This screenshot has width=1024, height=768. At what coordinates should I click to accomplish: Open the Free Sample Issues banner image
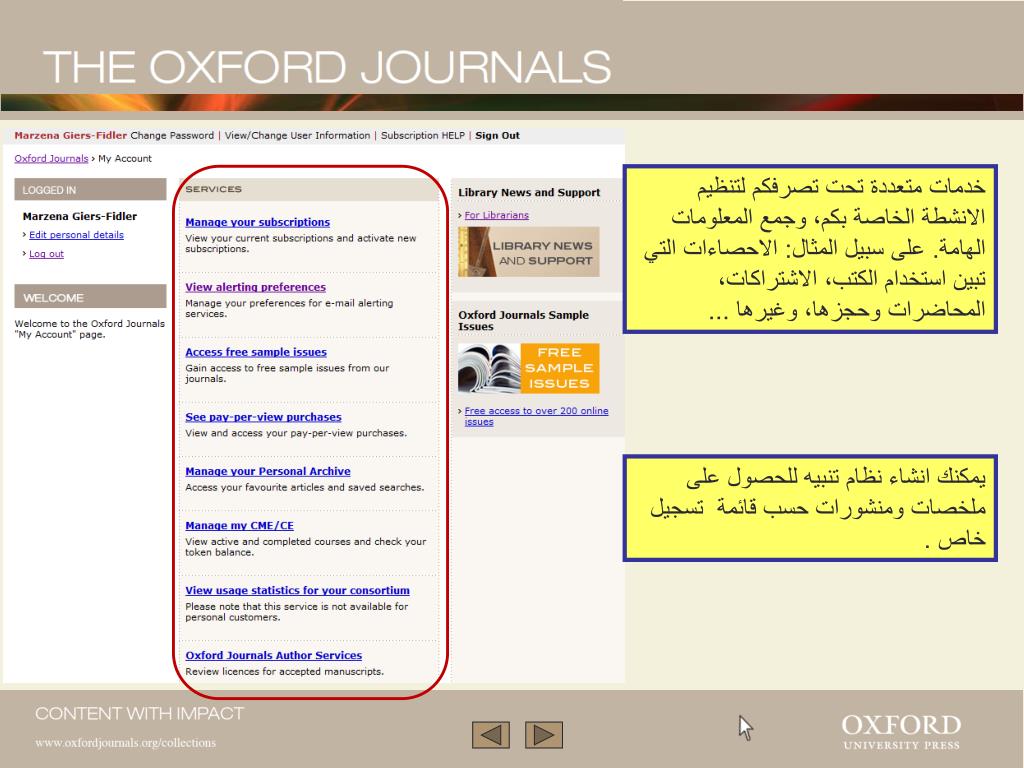pos(528,368)
